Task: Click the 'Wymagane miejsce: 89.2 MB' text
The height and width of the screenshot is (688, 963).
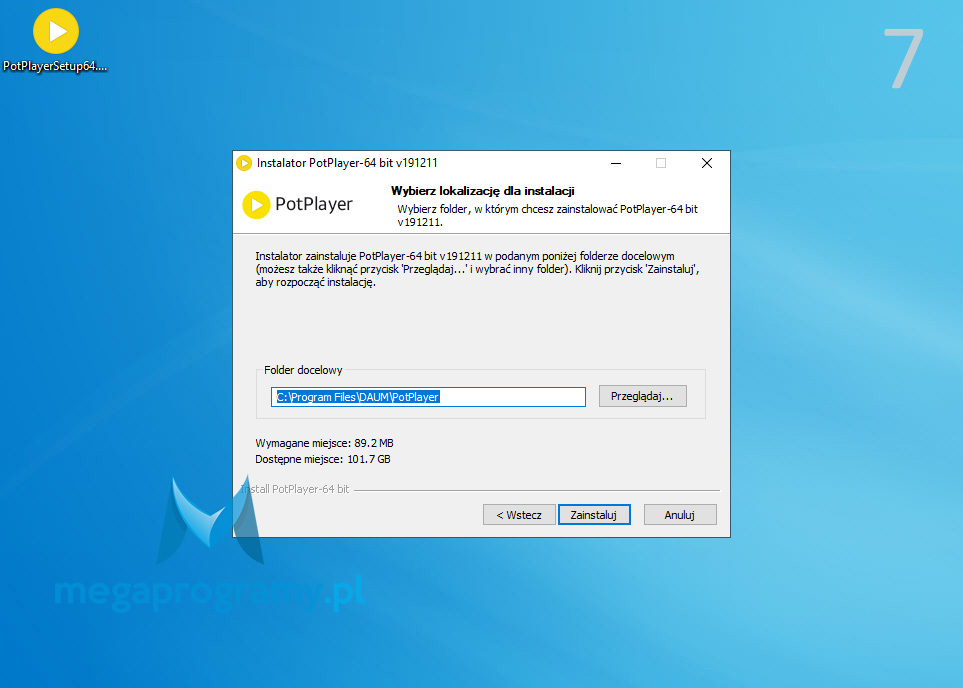Action: [324, 443]
